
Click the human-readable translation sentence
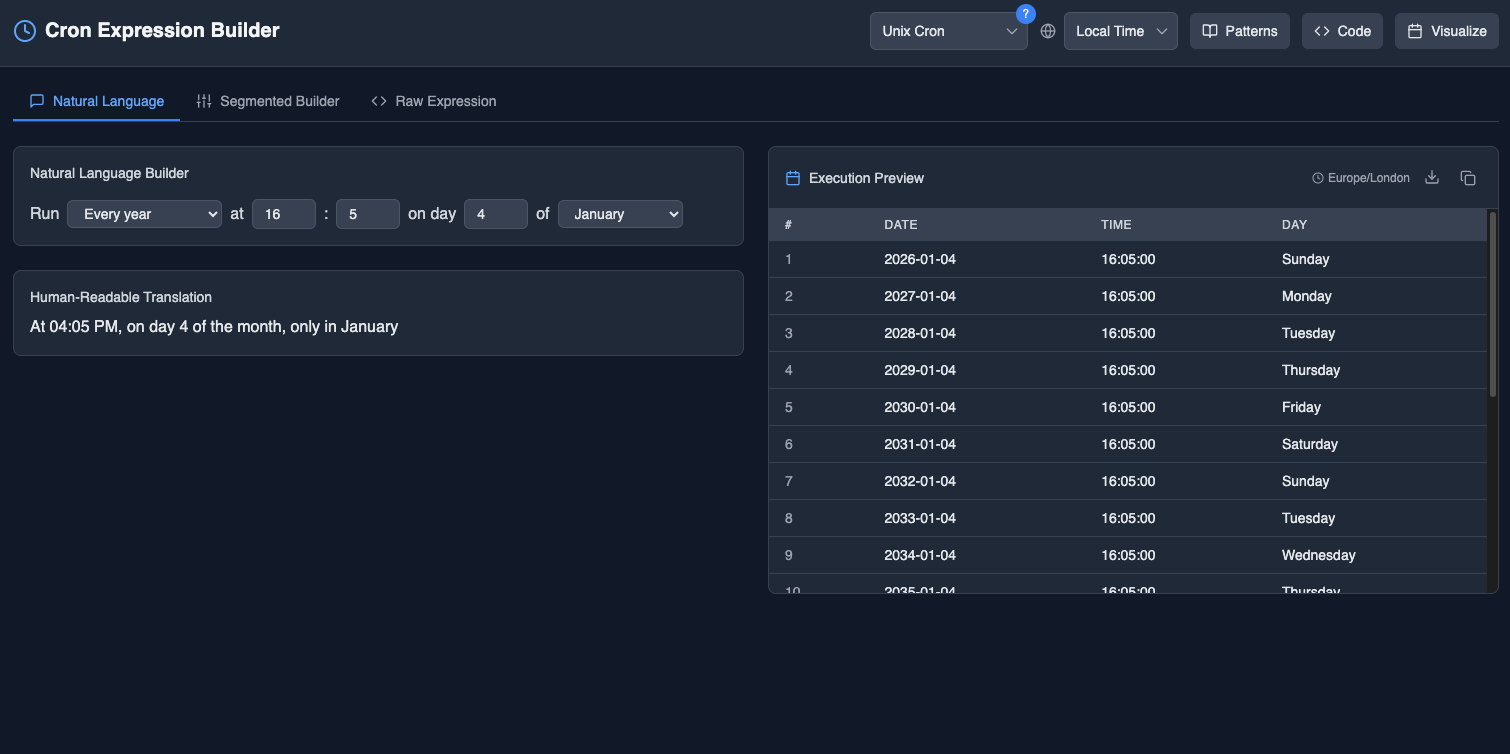[x=214, y=326]
